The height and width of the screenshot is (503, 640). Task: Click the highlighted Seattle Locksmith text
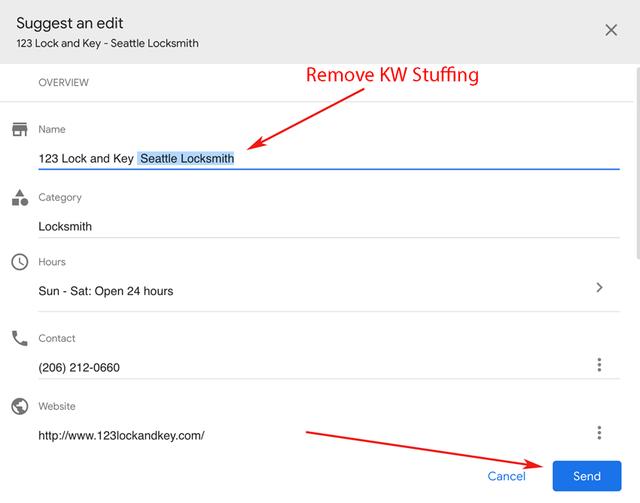187,158
